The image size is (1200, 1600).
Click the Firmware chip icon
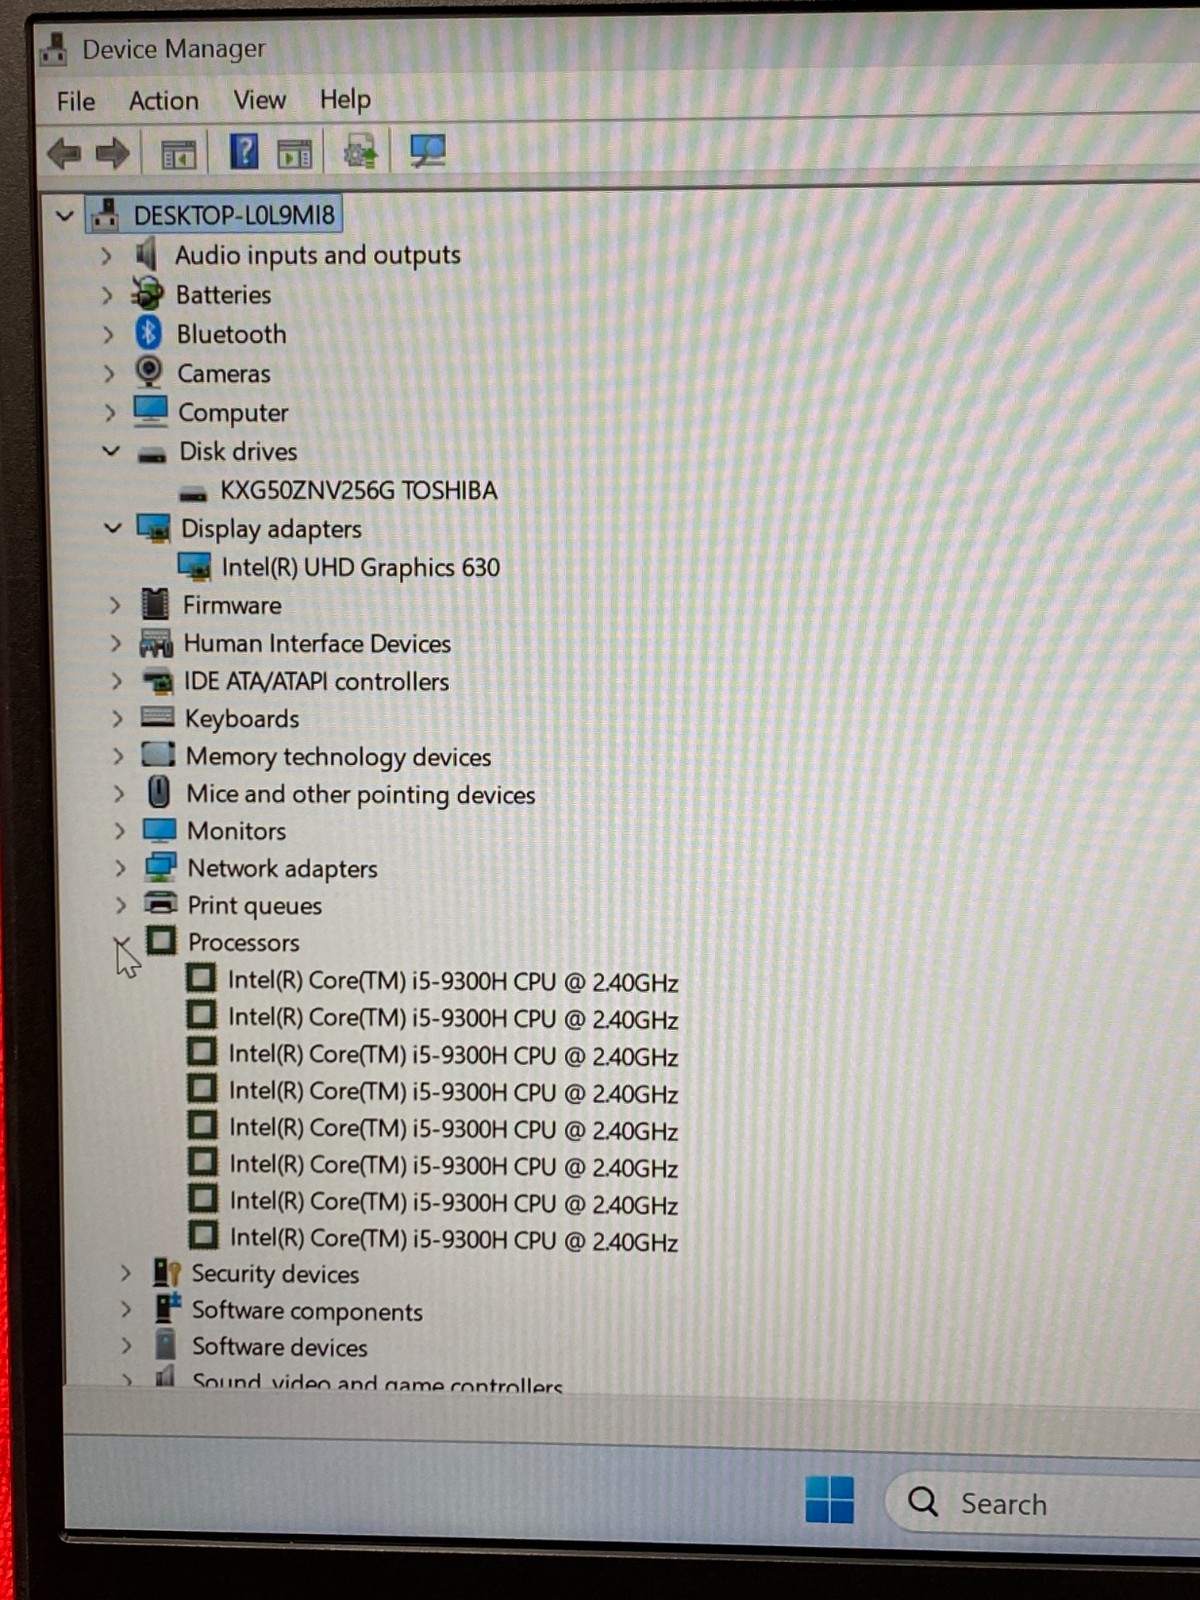tap(155, 604)
